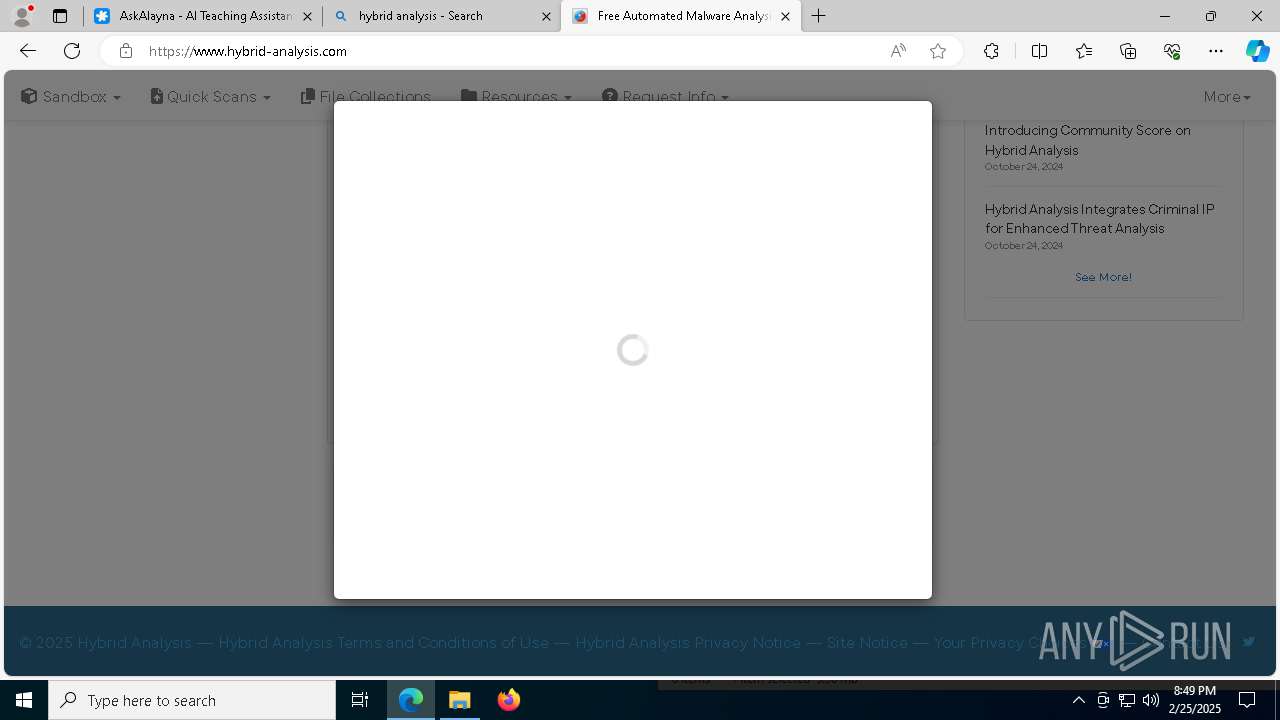The width and height of the screenshot is (1280, 720).
Task: Select the Free Automated Malware Analysis tab
Action: point(681,16)
